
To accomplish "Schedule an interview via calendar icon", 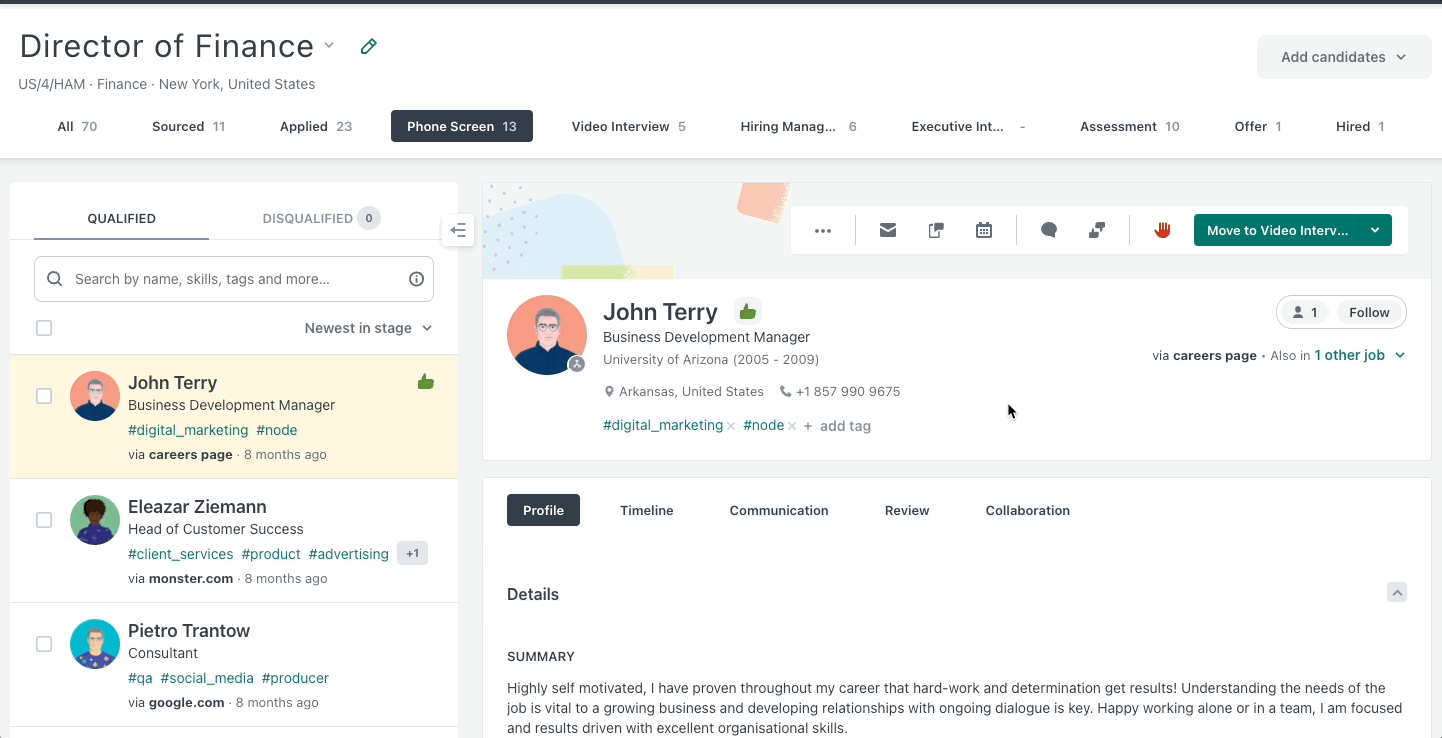I will tap(983, 230).
